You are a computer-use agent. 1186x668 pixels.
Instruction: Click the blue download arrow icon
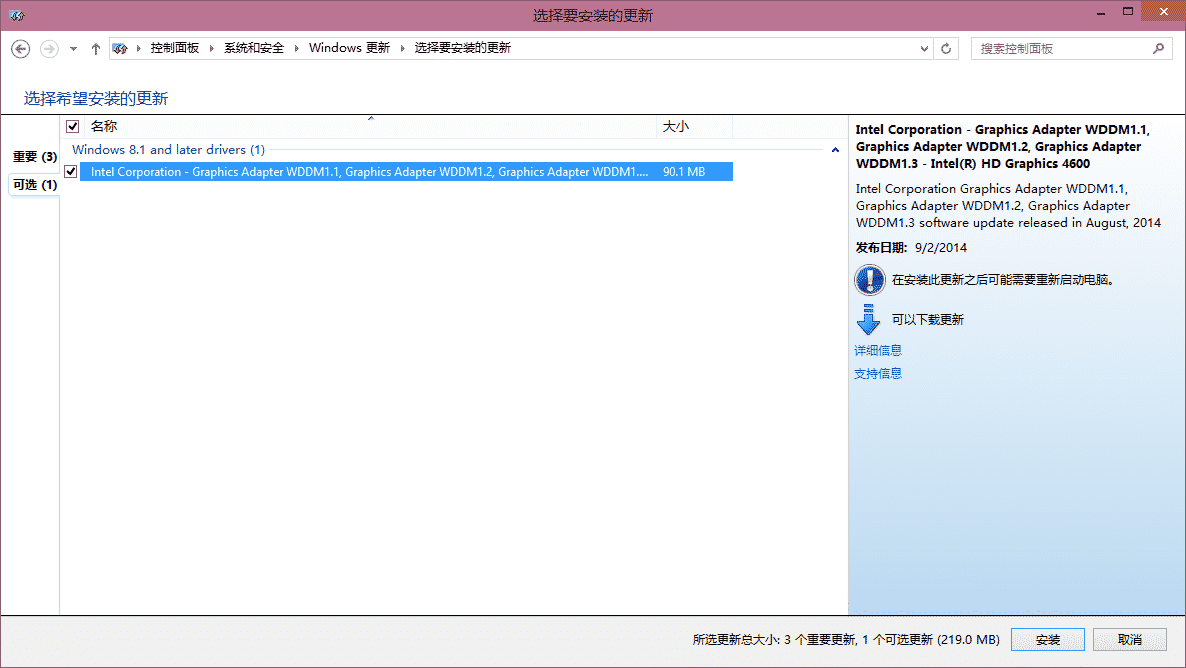click(x=868, y=319)
